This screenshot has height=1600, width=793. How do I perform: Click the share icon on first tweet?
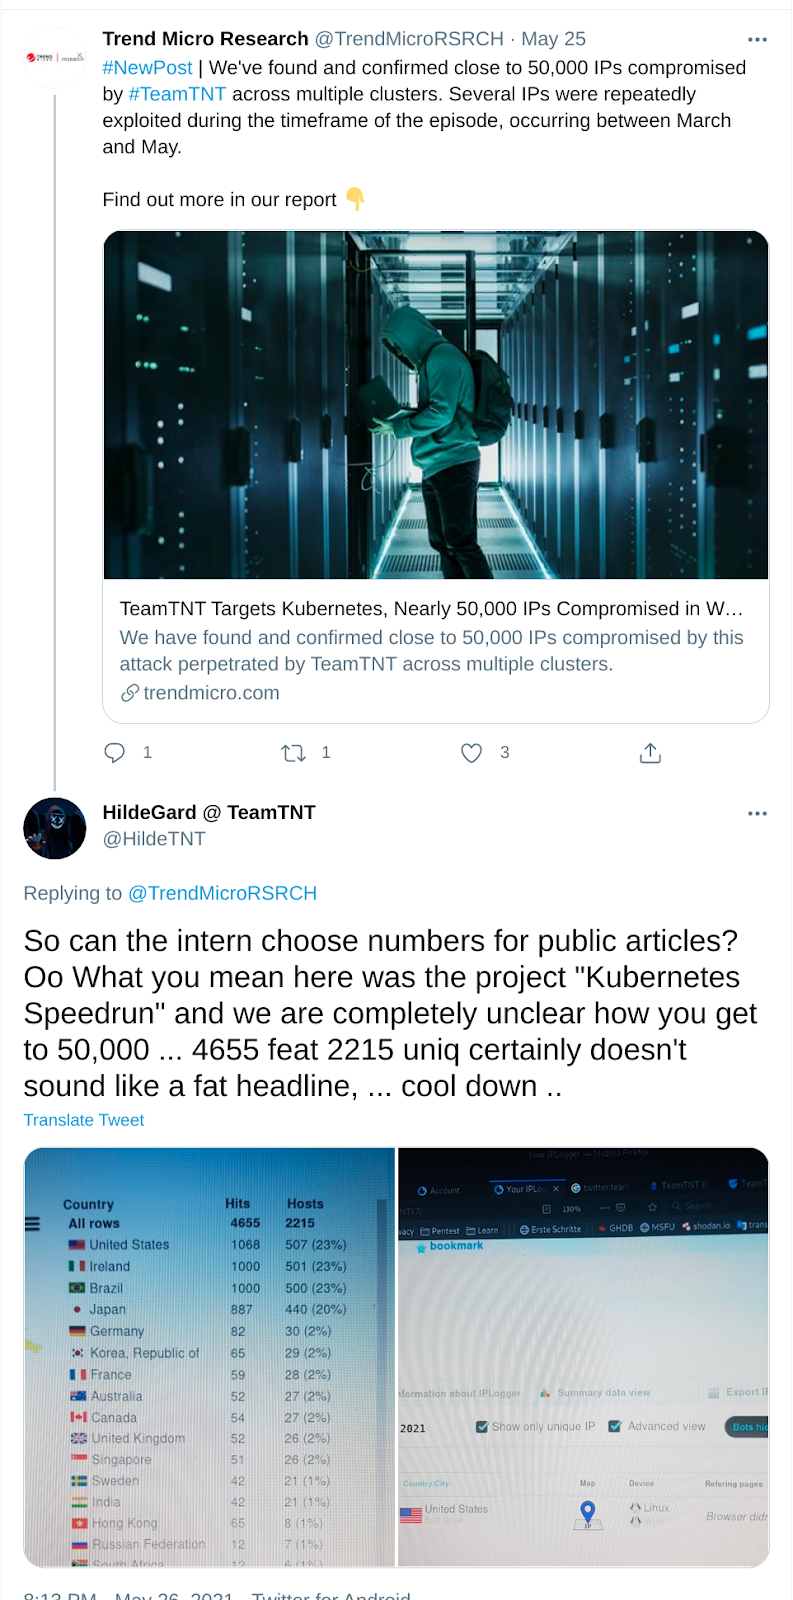(650, 753)
